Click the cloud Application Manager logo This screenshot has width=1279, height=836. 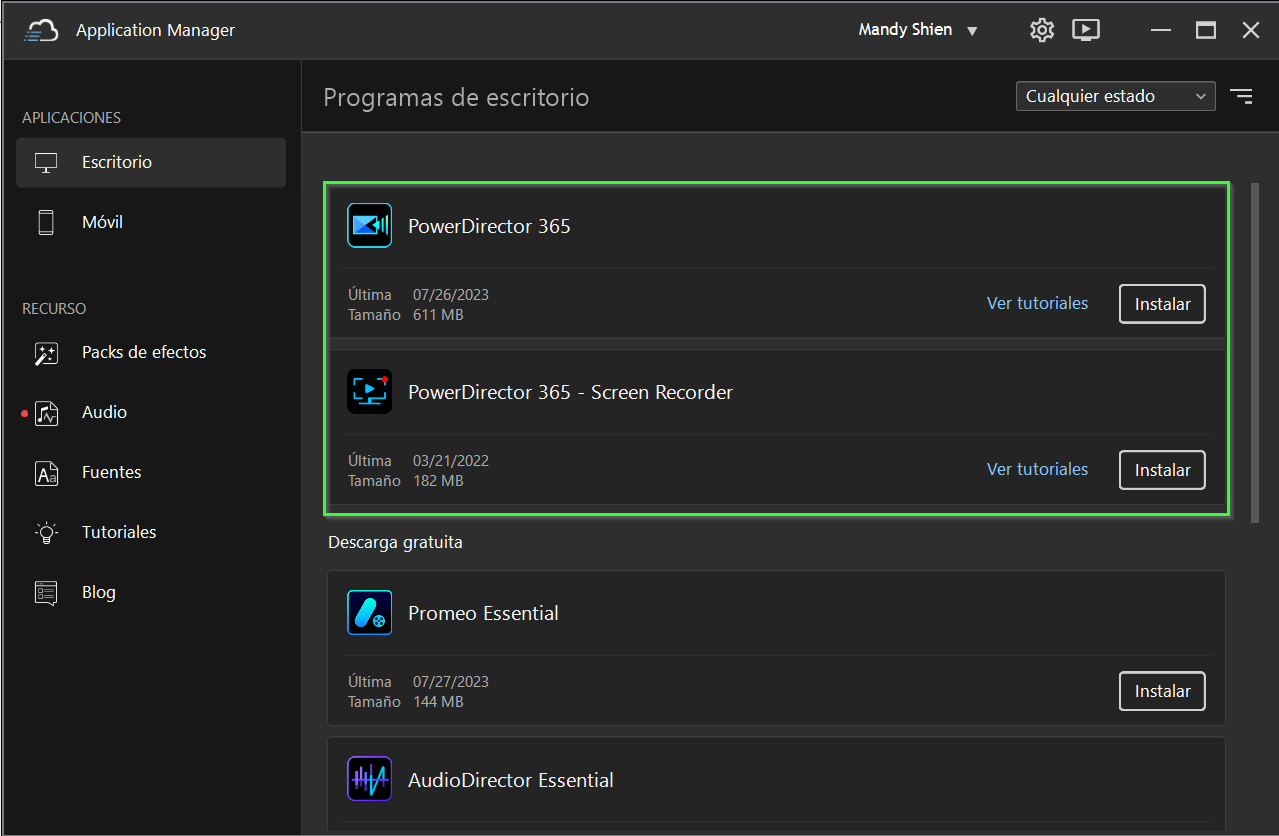tap(42, 30)
